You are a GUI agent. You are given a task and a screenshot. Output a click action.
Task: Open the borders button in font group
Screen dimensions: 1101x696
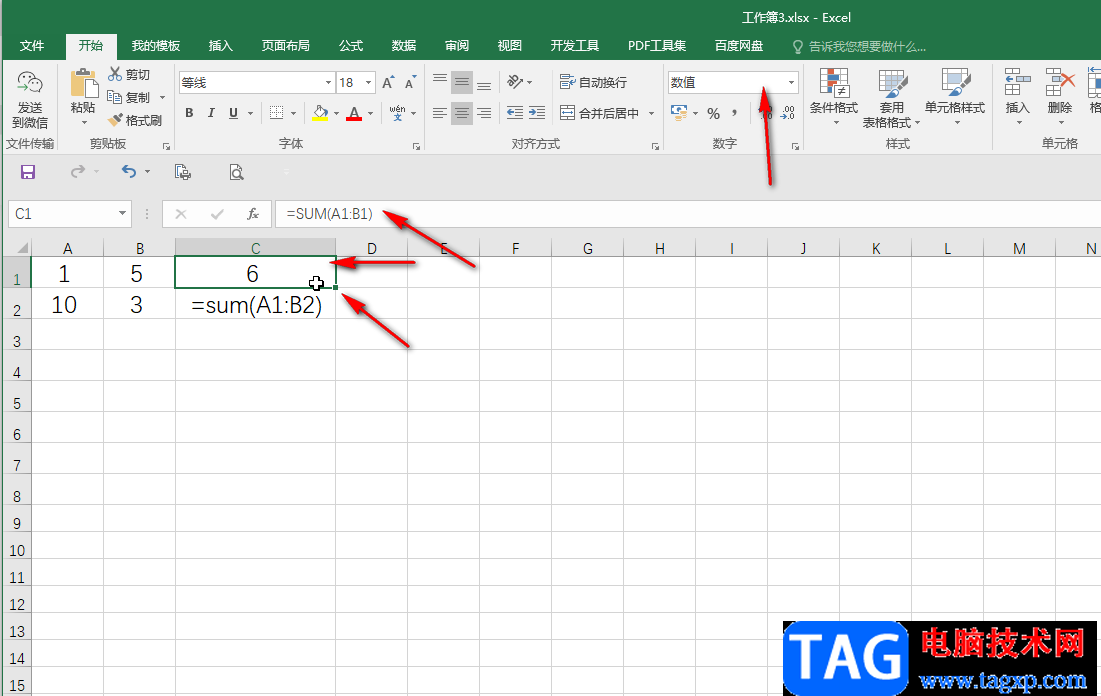pyautogui.click(x=277, y=113)
